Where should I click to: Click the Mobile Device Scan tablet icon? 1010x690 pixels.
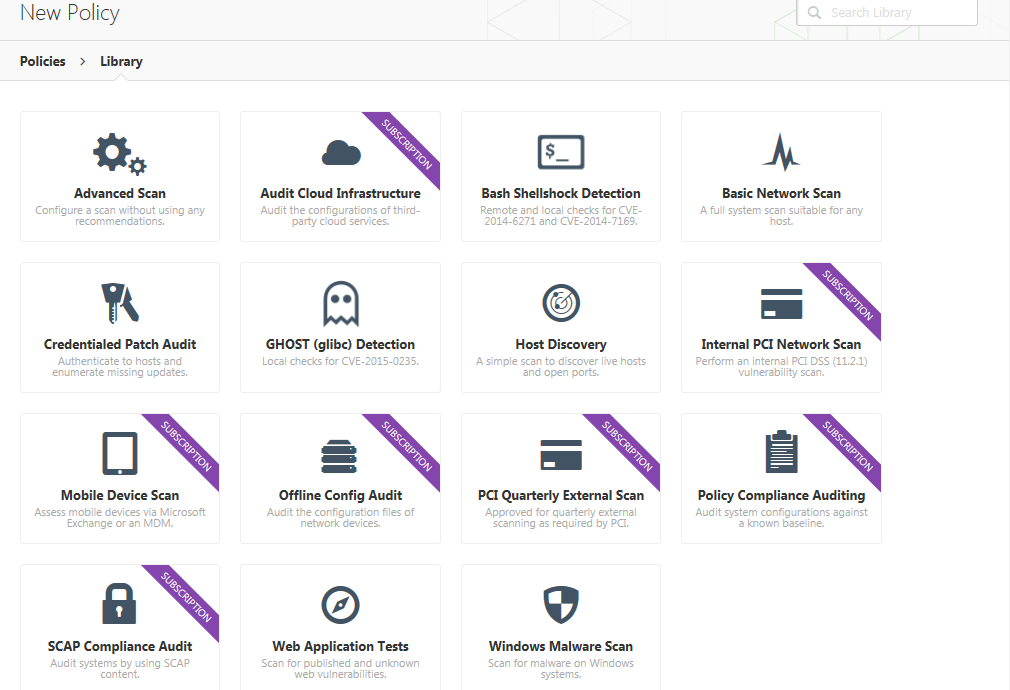tap(120, 454)
